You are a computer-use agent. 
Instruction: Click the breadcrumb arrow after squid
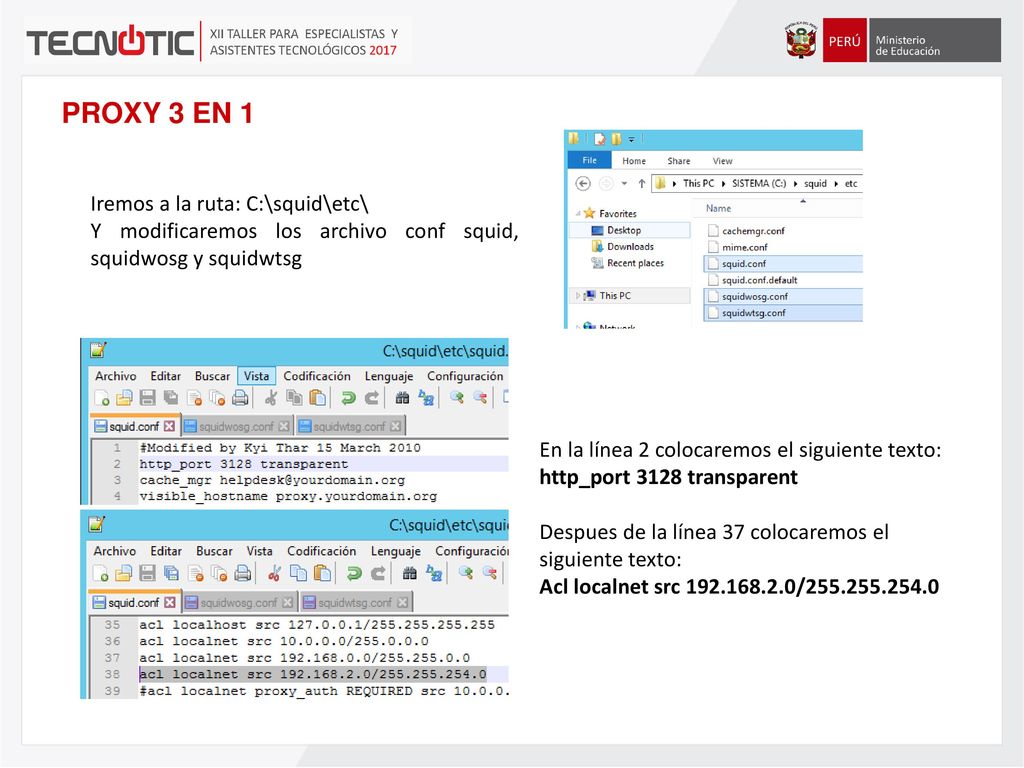(836, 184)
